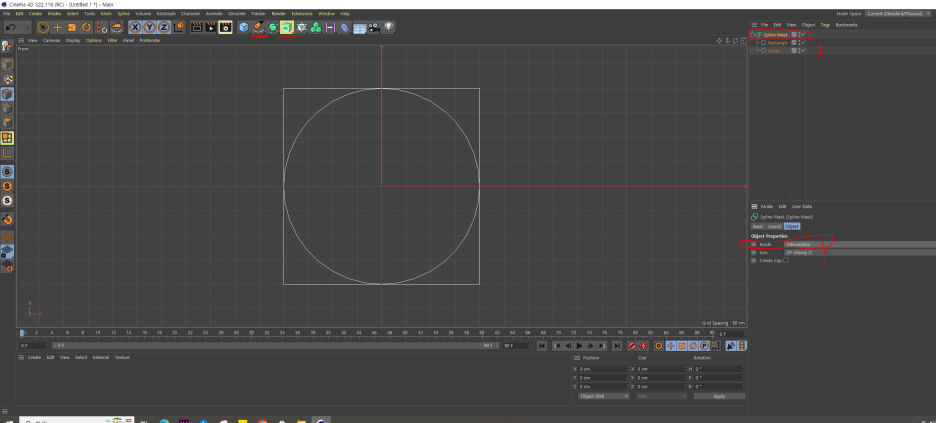
Task: Select the Rotate tool in top toolbar
Action: coord(86,27)
